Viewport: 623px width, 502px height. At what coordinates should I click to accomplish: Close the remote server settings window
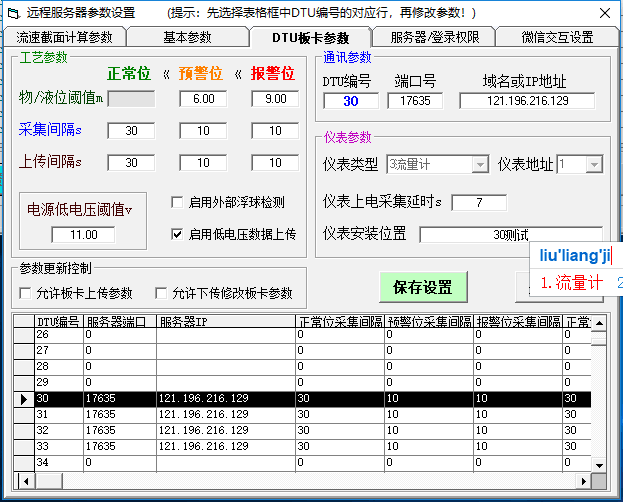click(x=600, y=12)
